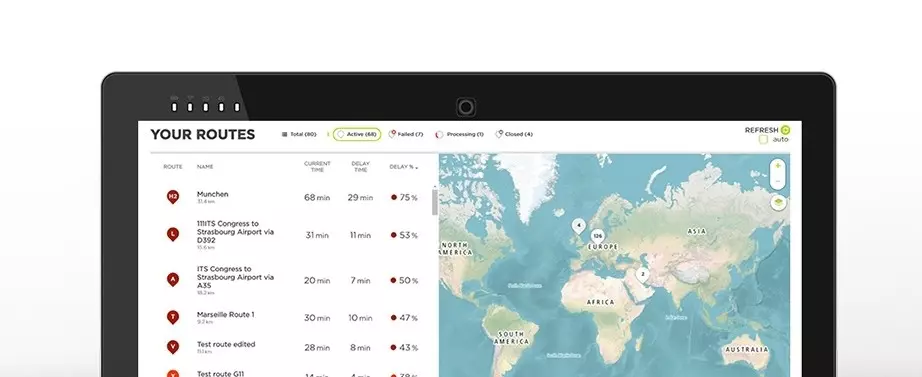Screen dimensions: 922x377
Task: Filter routes by Failed (7)
Action: point(406,134)
